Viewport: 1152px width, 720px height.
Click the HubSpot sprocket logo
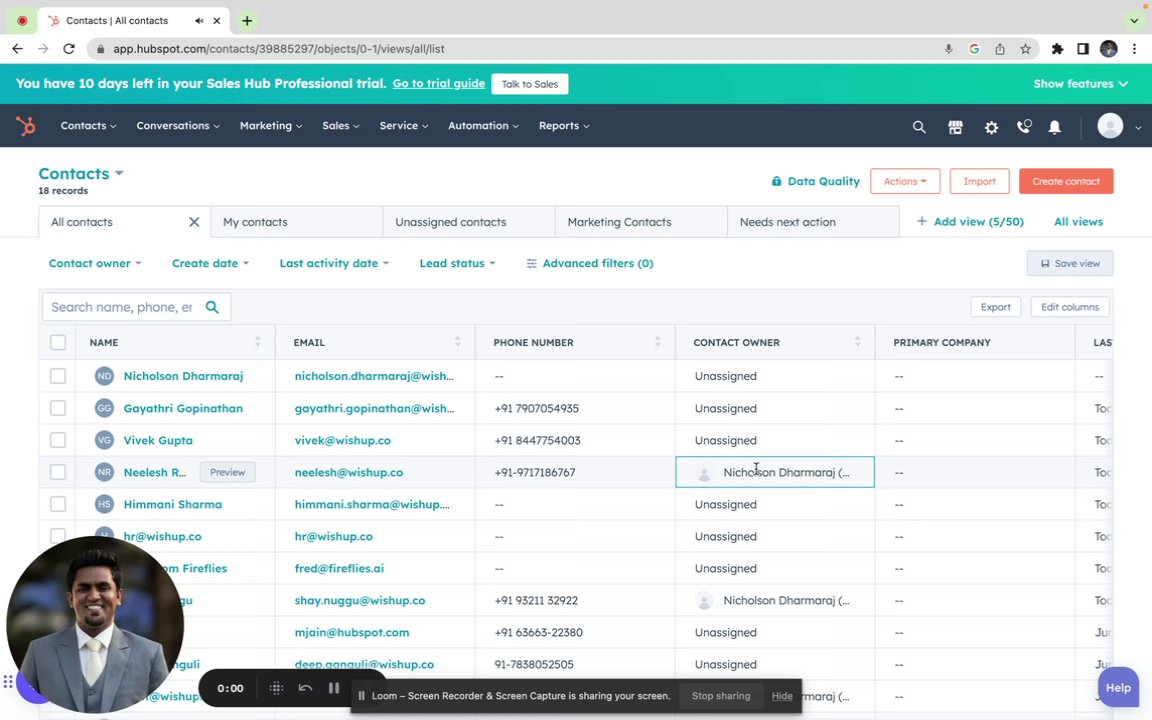[26, 126]
